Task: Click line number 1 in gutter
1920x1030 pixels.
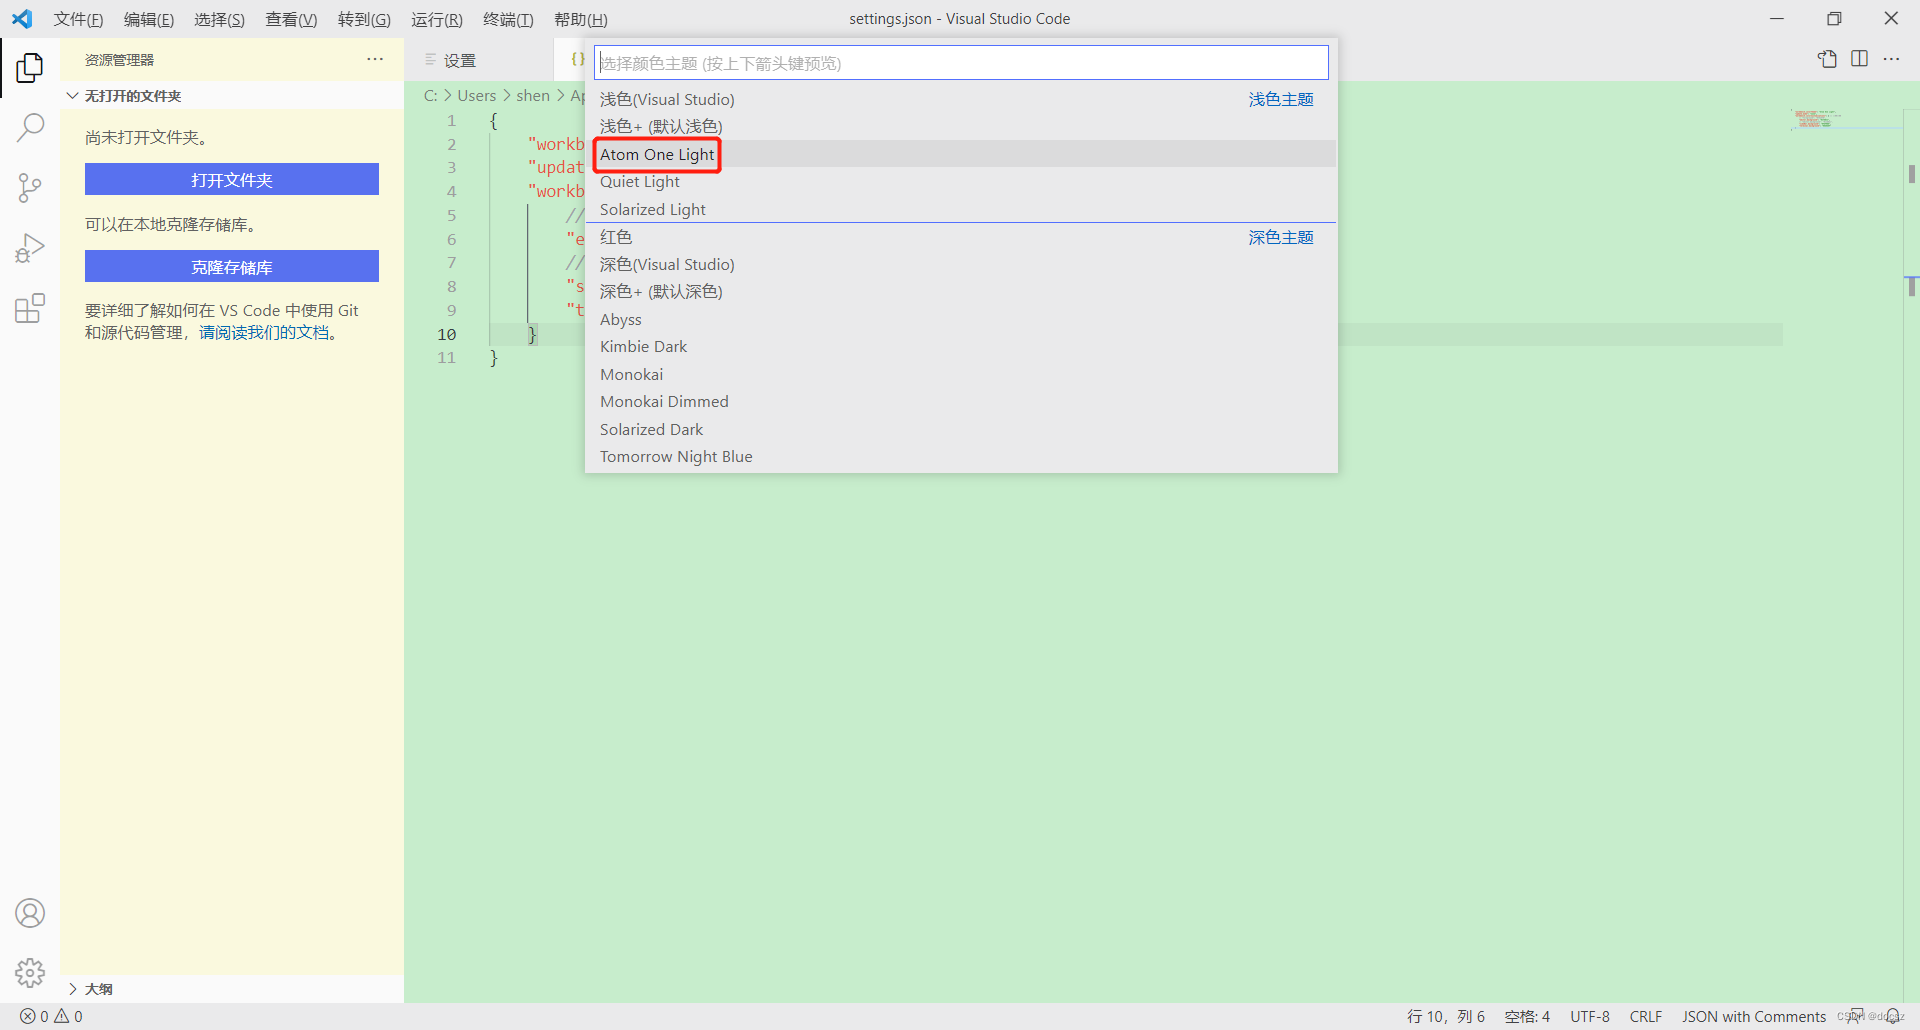Action: [451, 121]
